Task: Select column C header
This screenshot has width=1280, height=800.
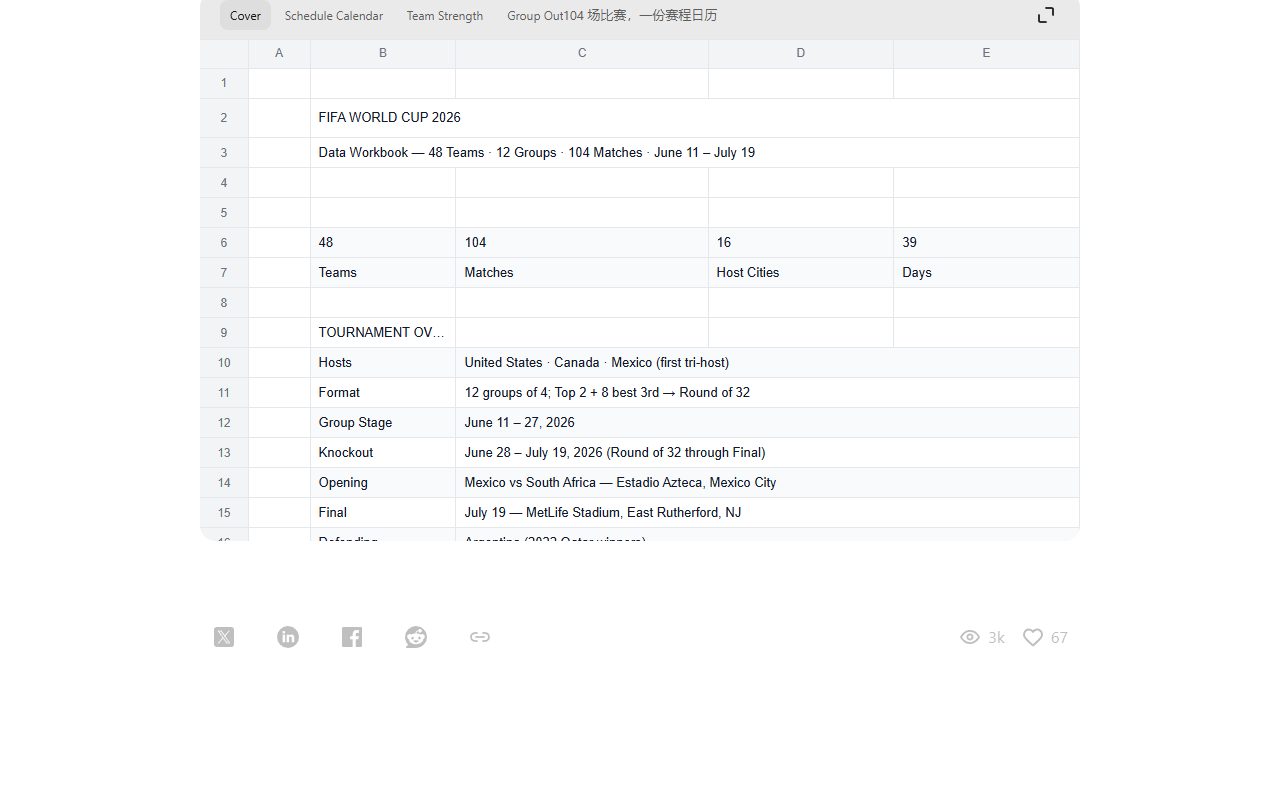Action: tap(582, 53)
